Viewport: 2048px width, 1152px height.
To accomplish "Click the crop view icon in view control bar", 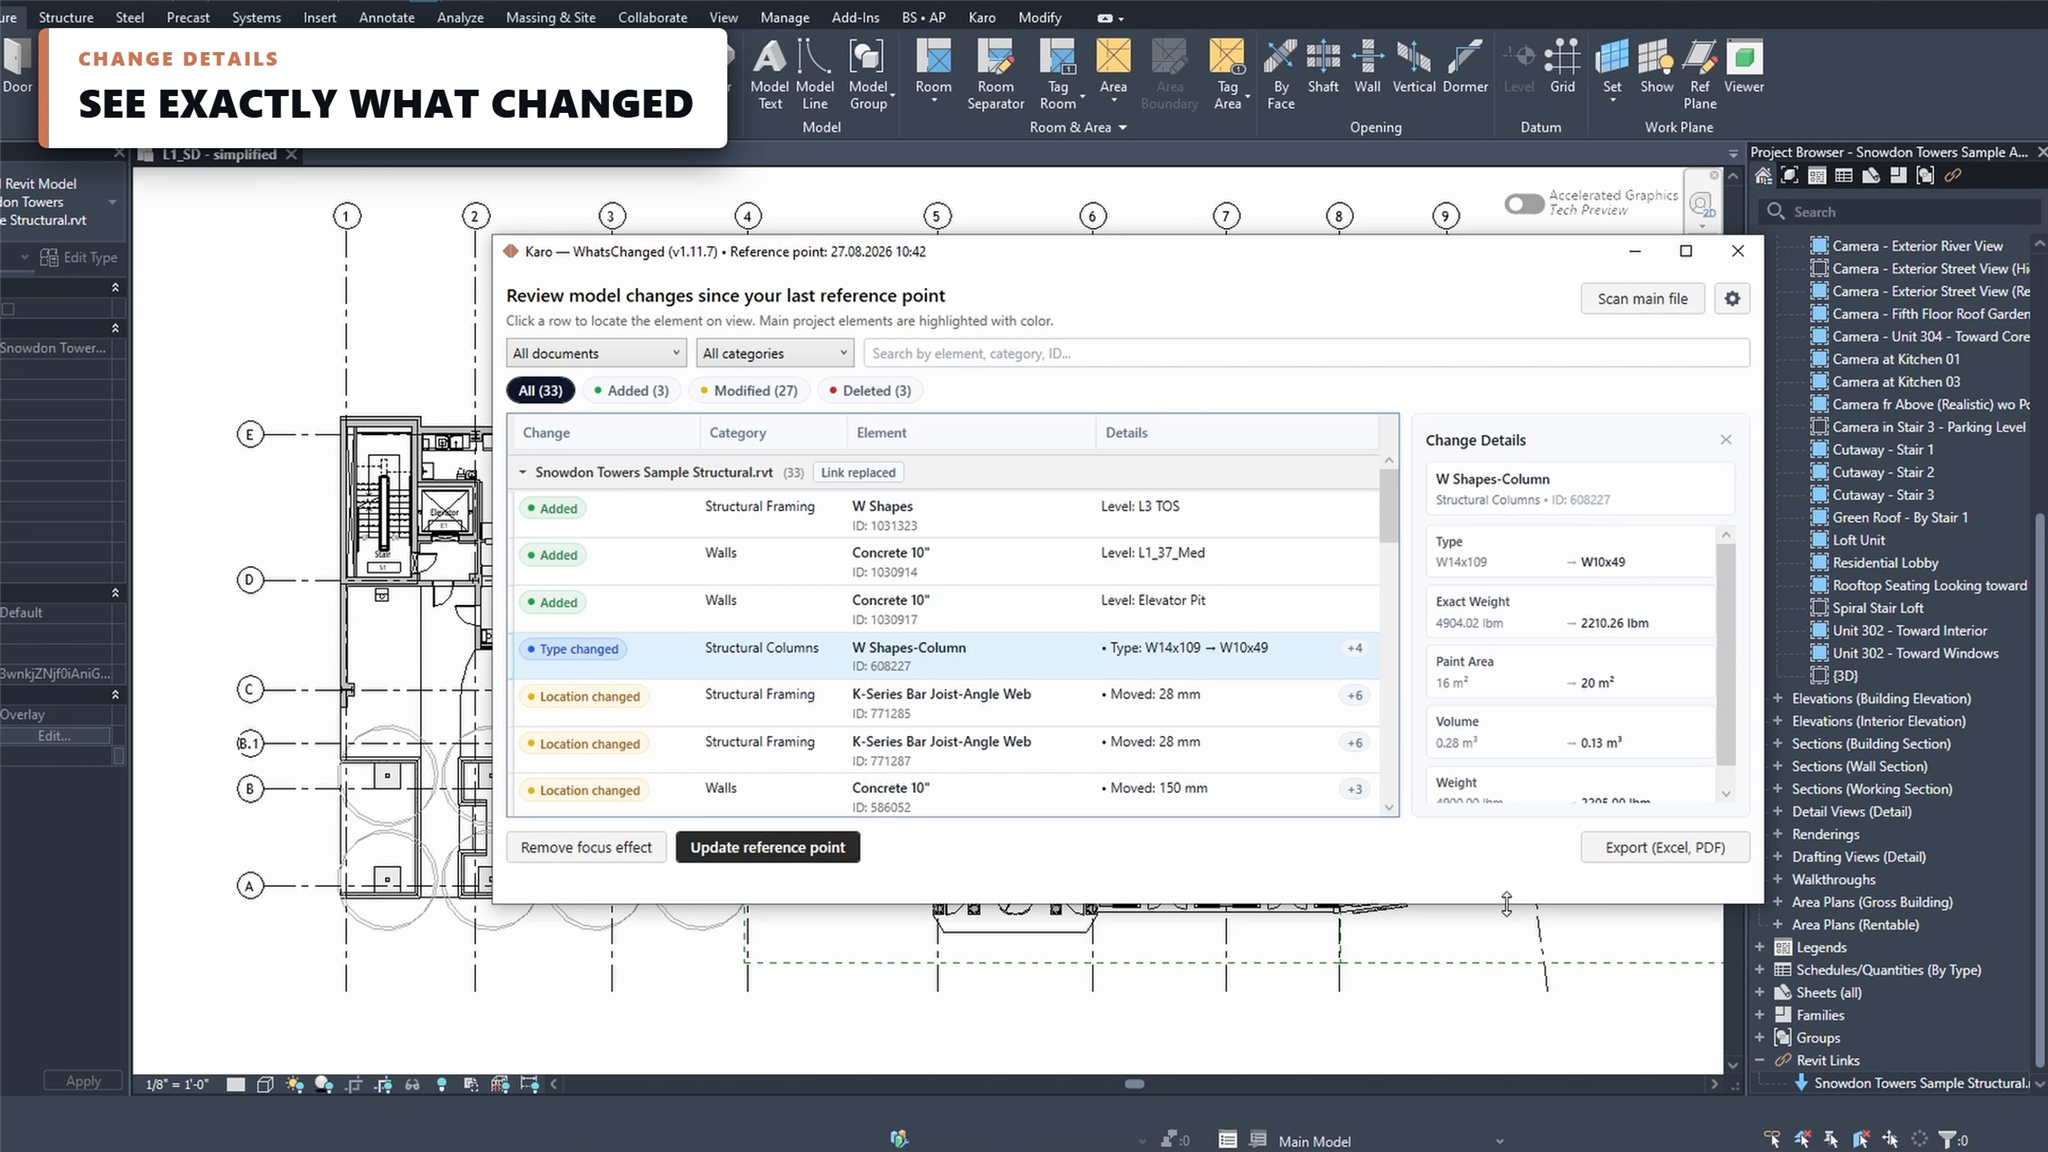I will pyautogui.click(x=354, y=1084).
